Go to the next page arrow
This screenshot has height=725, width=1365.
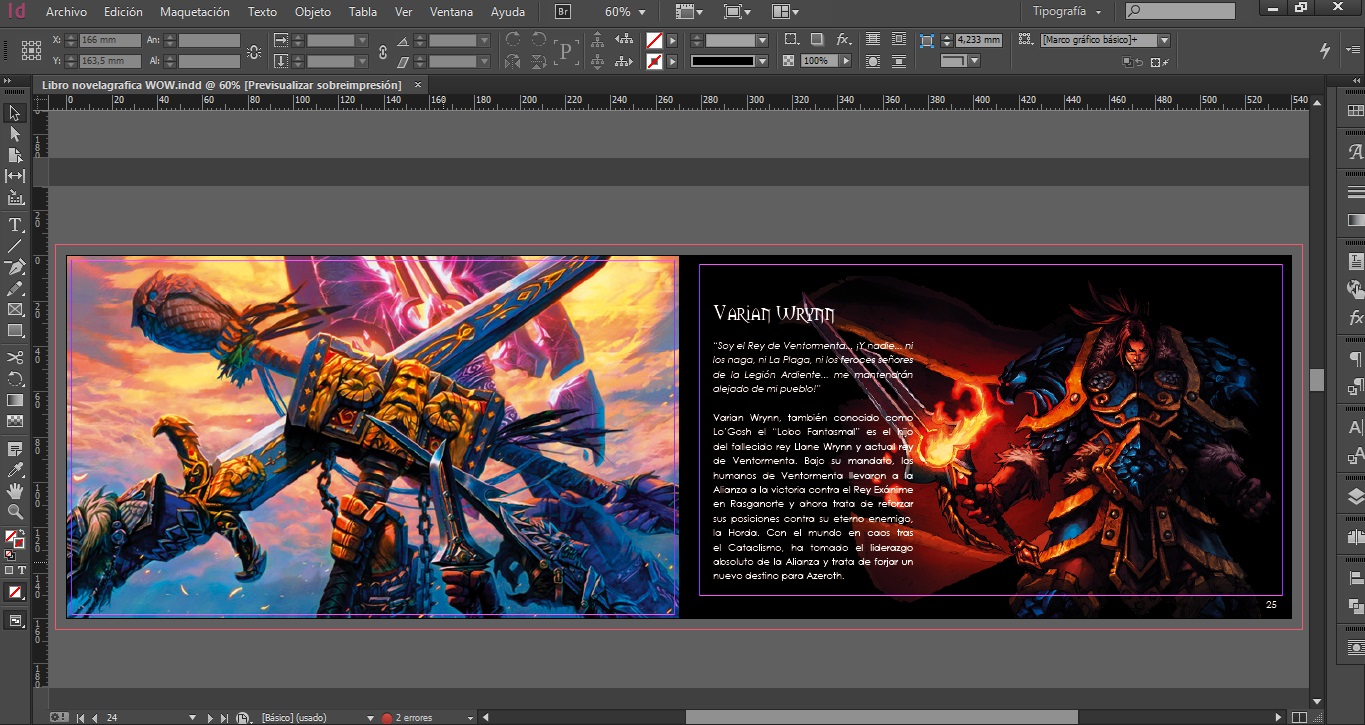[x=210, y=717]
